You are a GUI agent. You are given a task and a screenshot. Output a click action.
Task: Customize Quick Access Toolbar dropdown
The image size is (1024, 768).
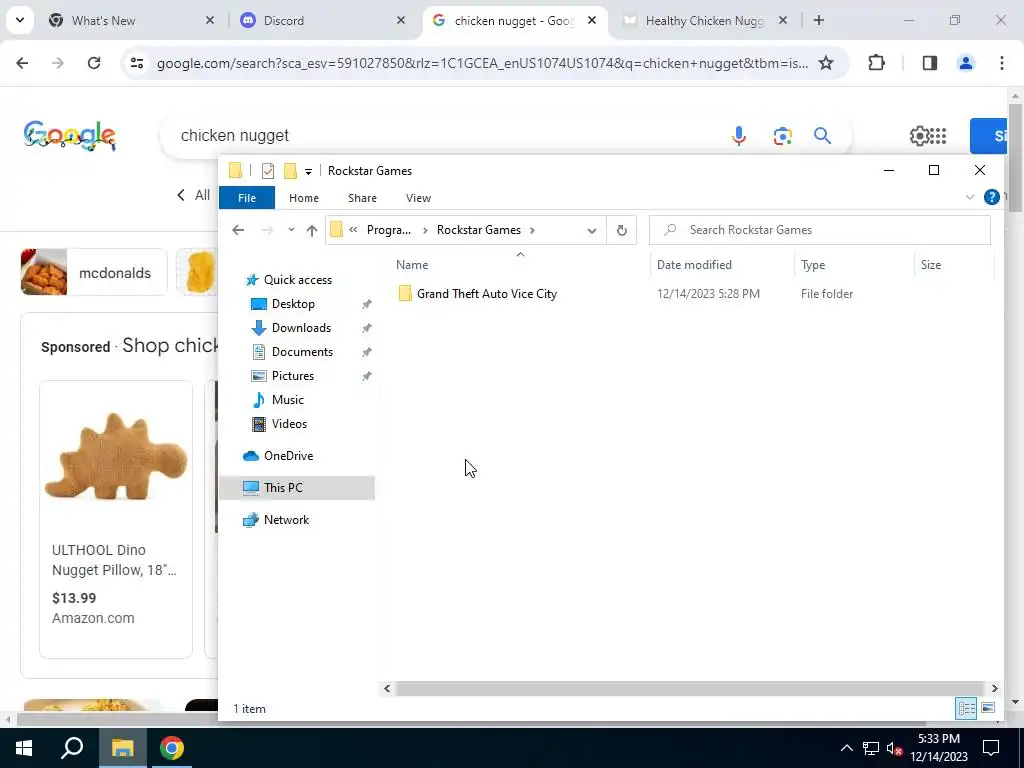tap(308, 172)
